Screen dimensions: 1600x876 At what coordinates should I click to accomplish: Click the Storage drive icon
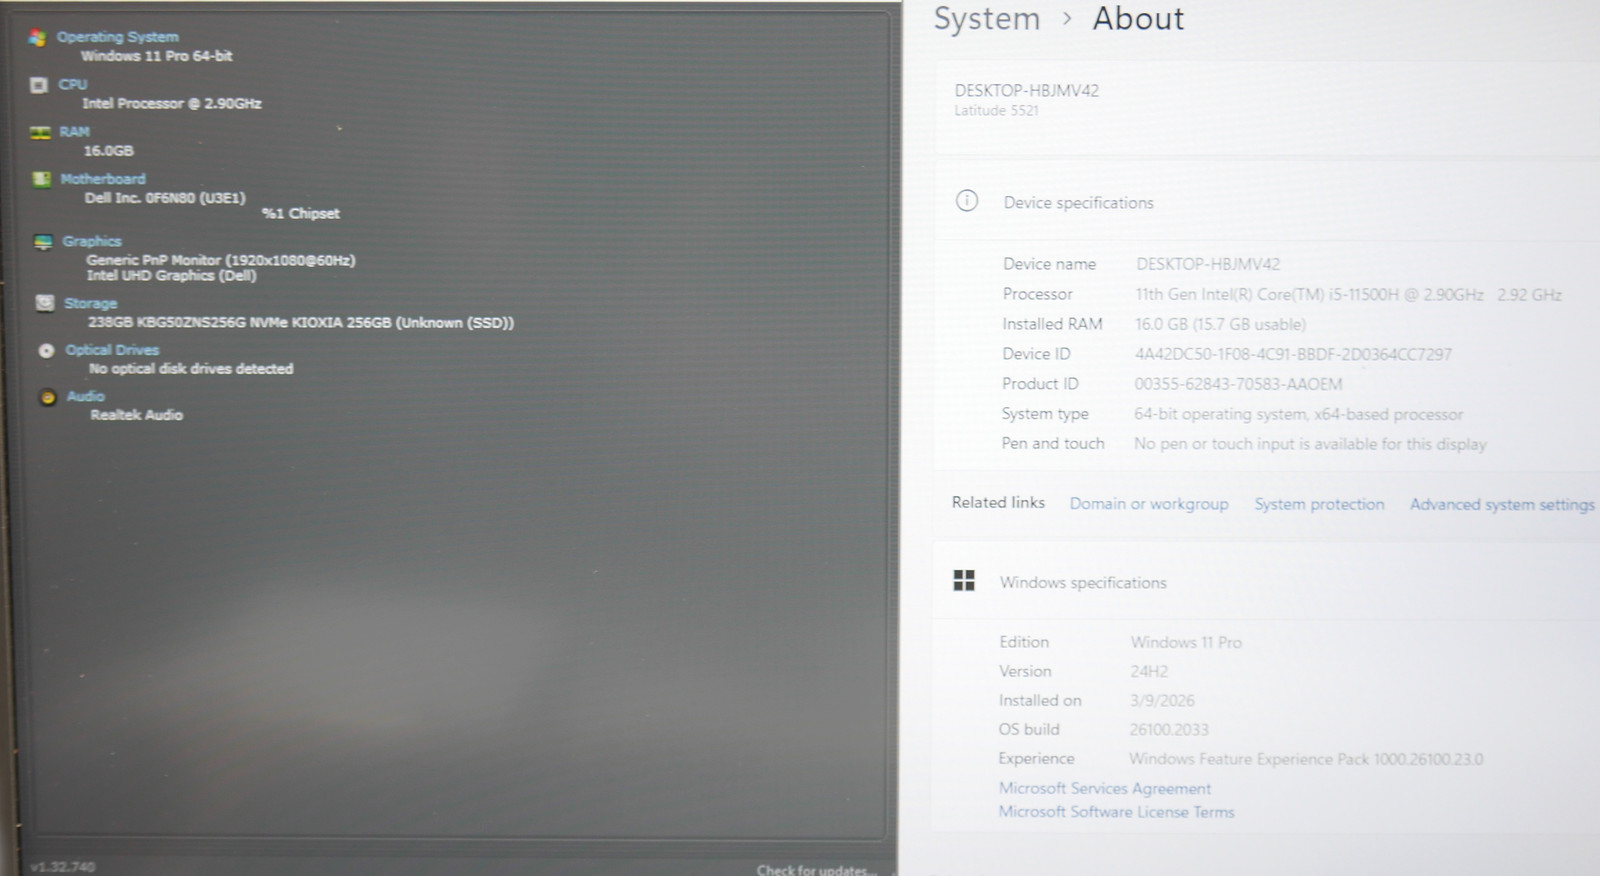pos(45,303)
